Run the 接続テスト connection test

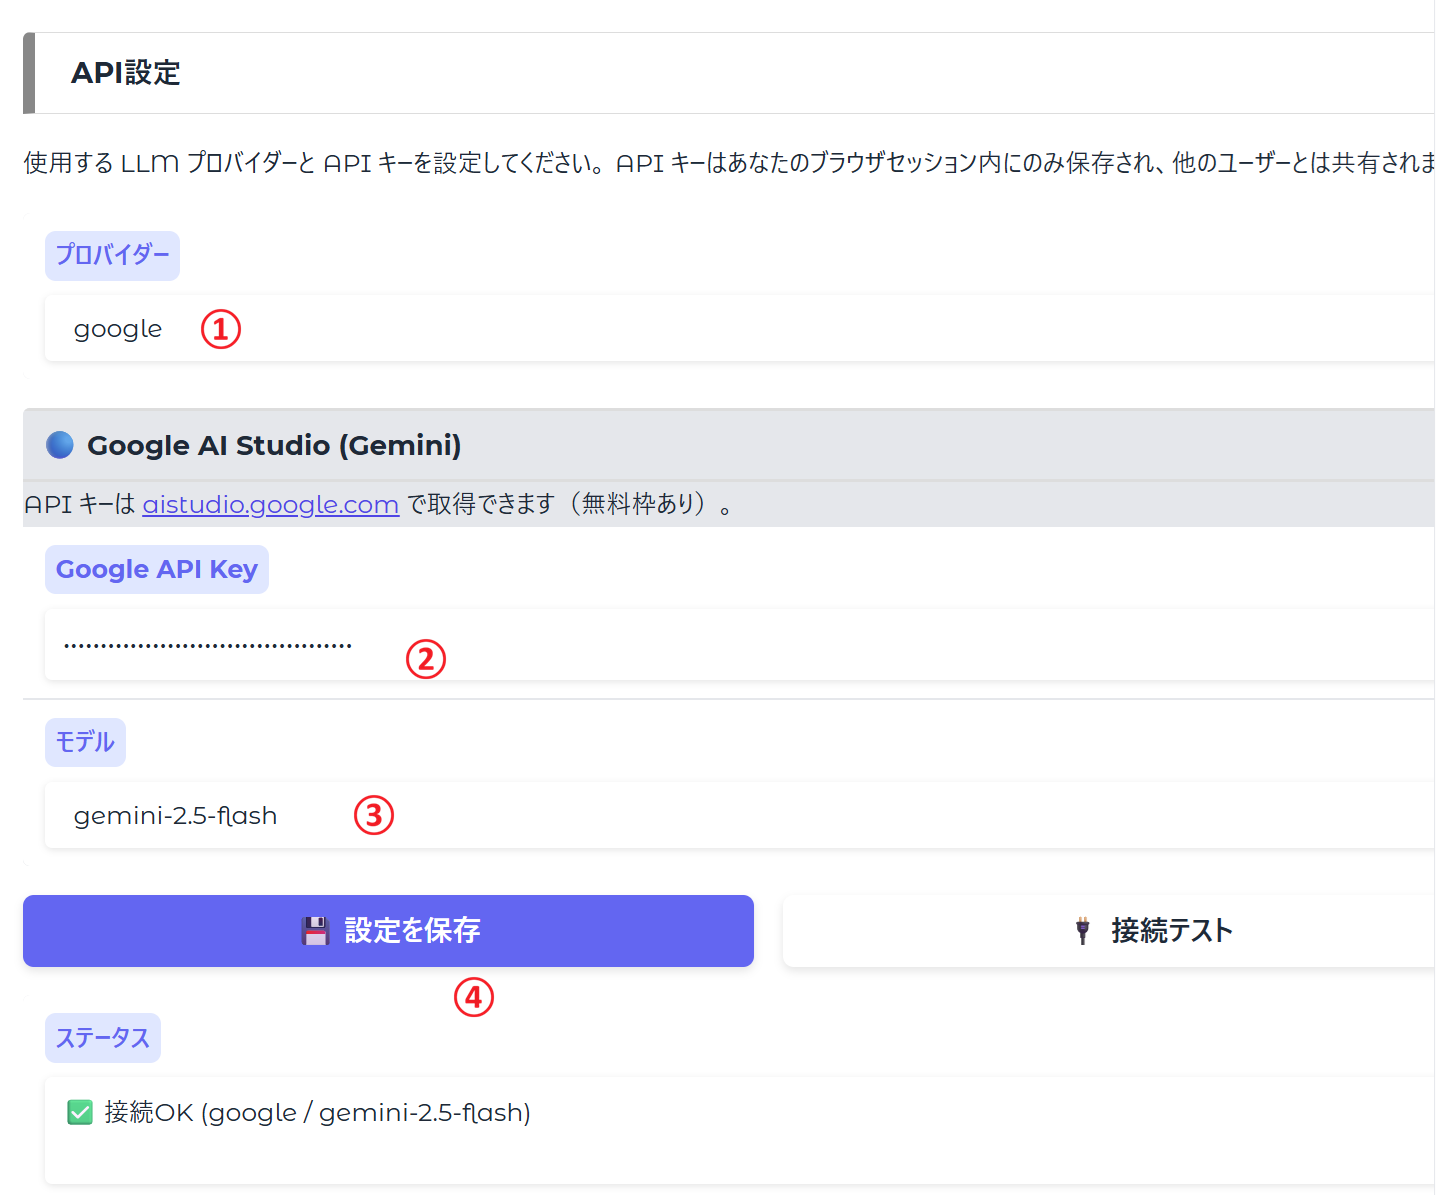[1110, 931]
